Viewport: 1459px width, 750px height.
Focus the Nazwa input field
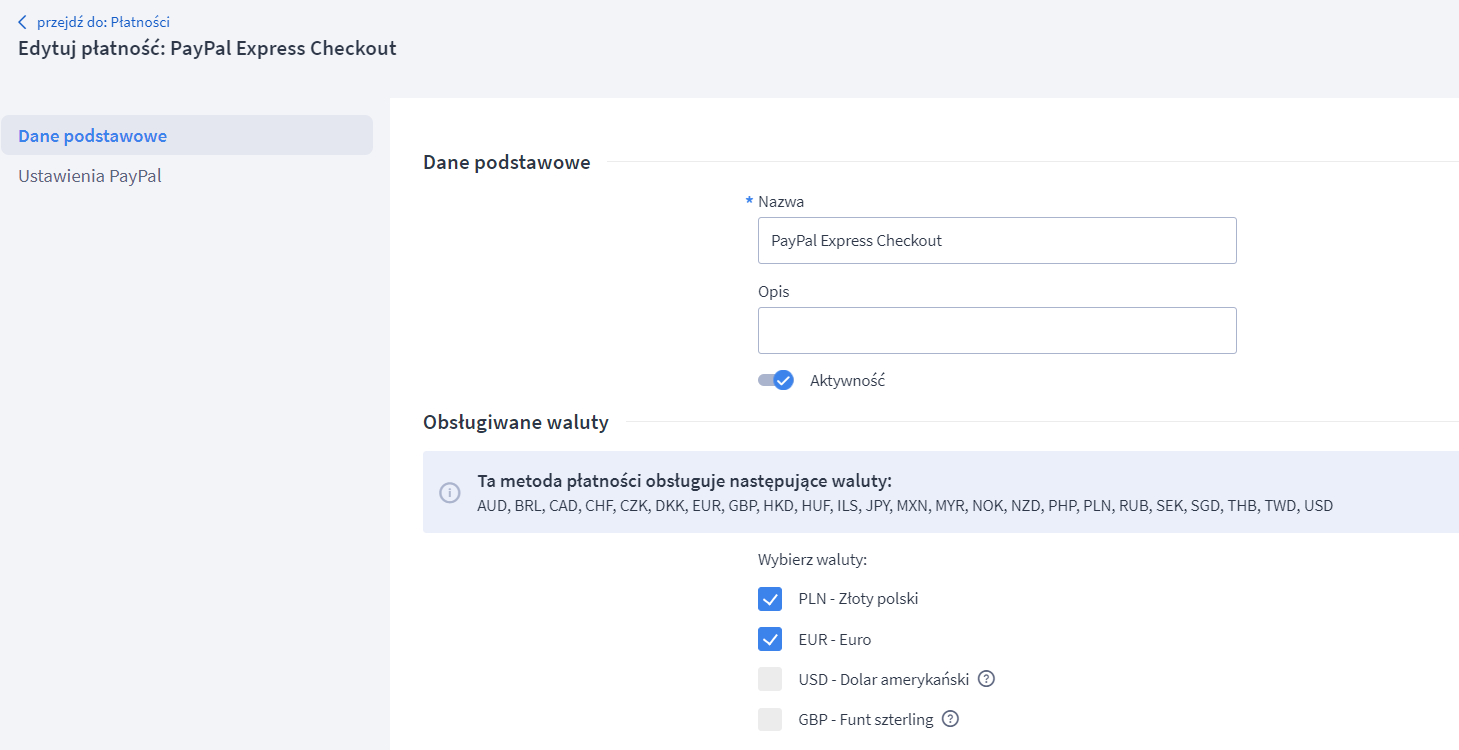tap(997, 241)
